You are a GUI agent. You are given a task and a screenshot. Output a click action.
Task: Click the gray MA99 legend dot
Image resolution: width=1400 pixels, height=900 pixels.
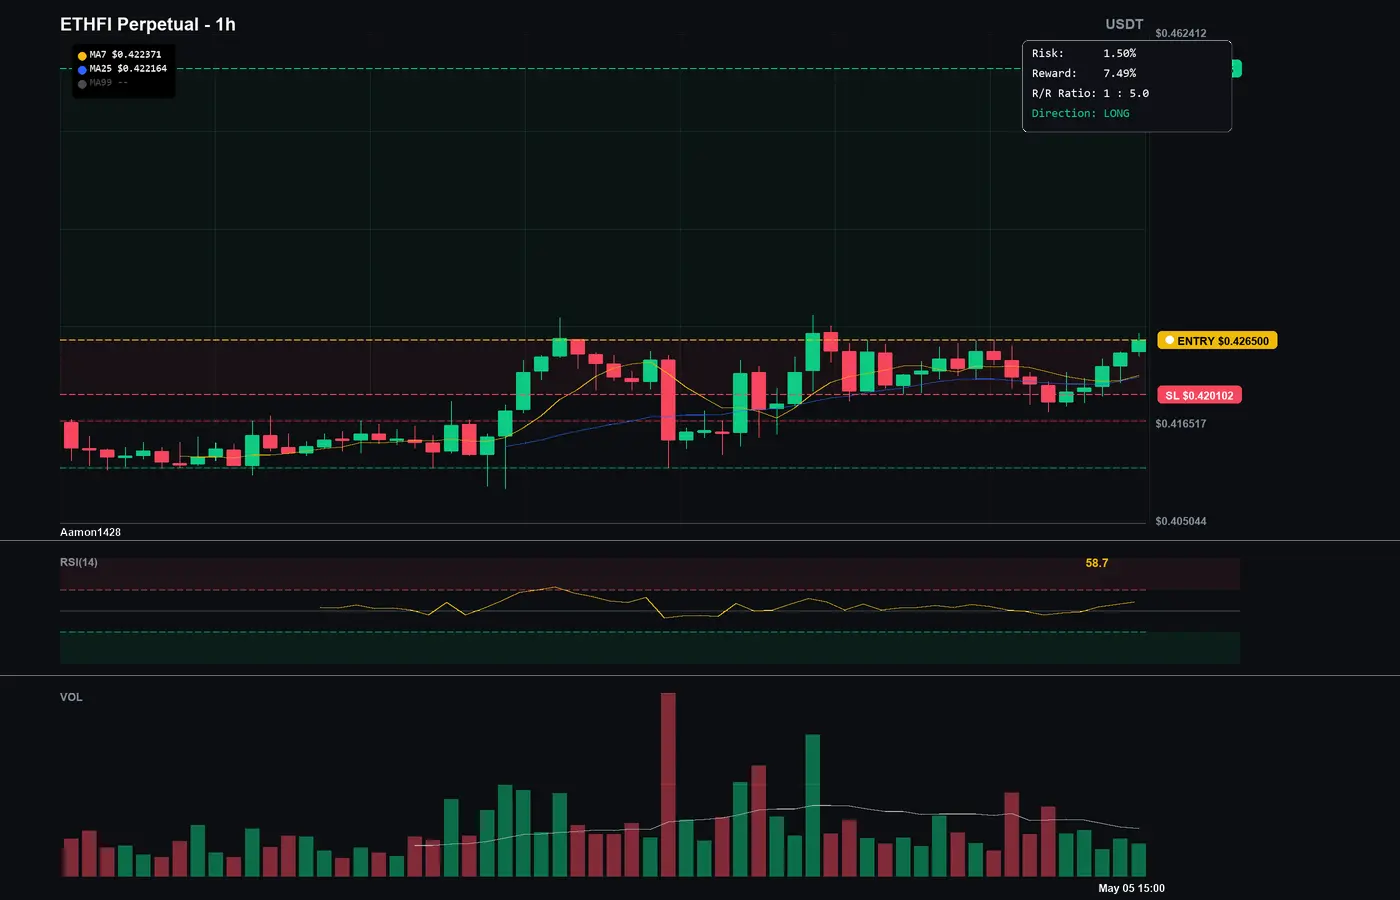pos(82,84)
